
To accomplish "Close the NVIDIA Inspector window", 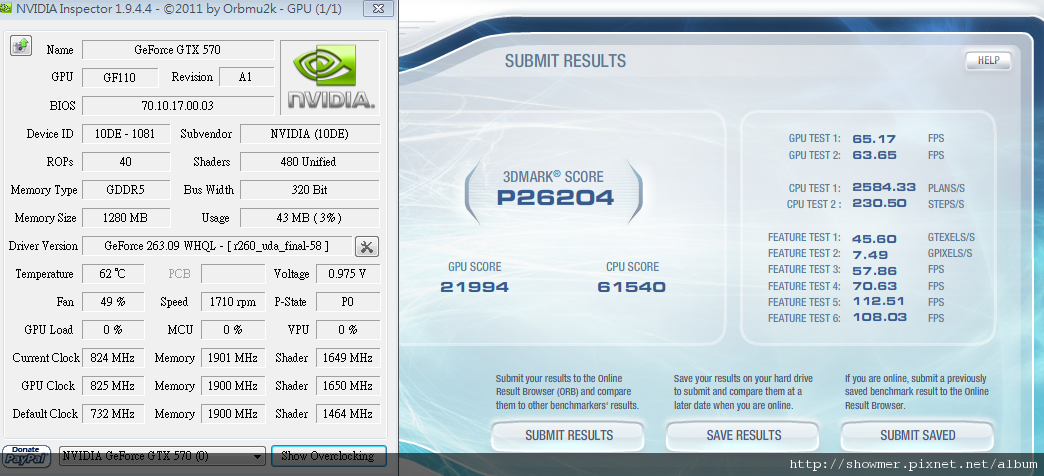I will 378,9.
